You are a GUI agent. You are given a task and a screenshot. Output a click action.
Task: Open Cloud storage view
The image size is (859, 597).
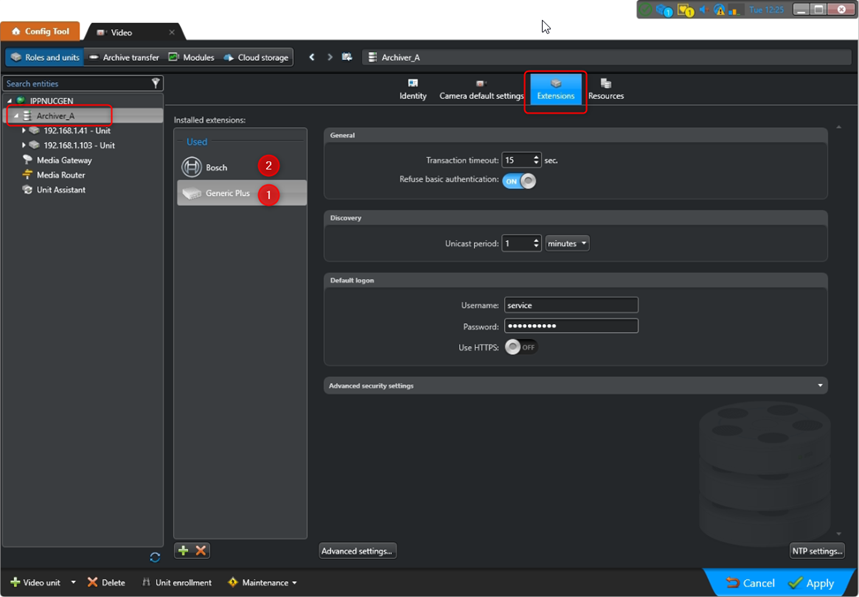tap(256, 57)
